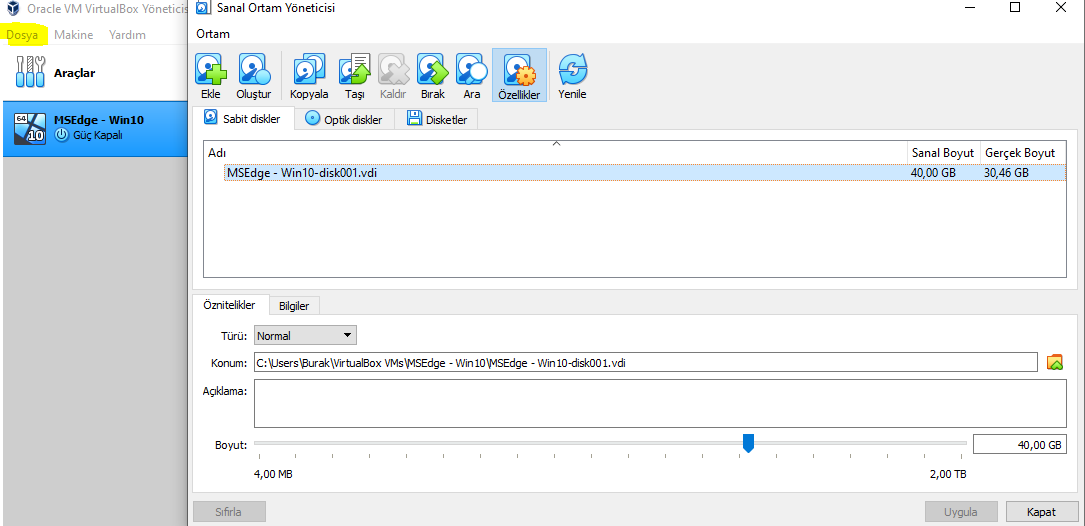Maximize the Sanal Ortam Yöneticisi window

click(1014, 8)
